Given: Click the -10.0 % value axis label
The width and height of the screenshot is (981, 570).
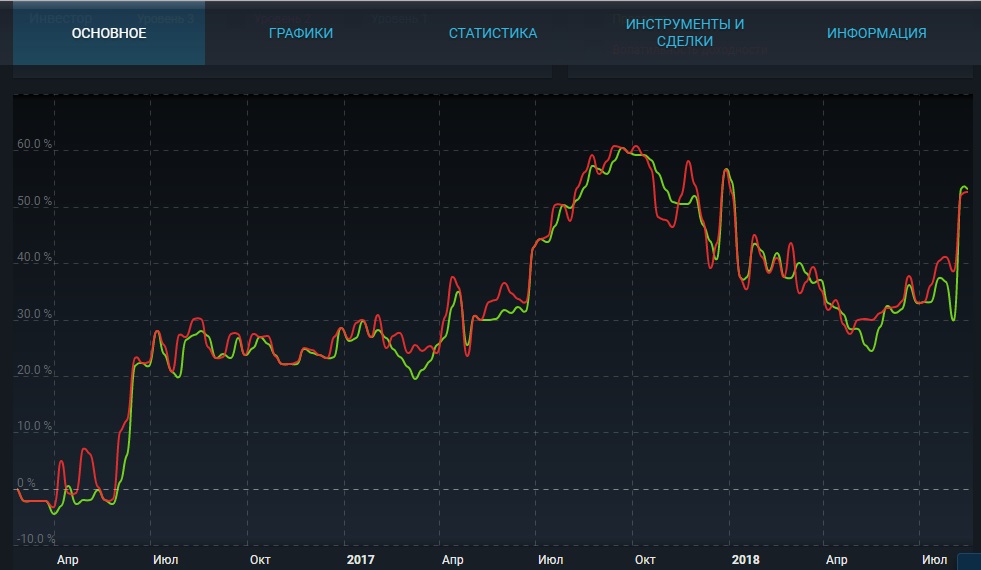Looking at the screenshot, I should 37,539.
